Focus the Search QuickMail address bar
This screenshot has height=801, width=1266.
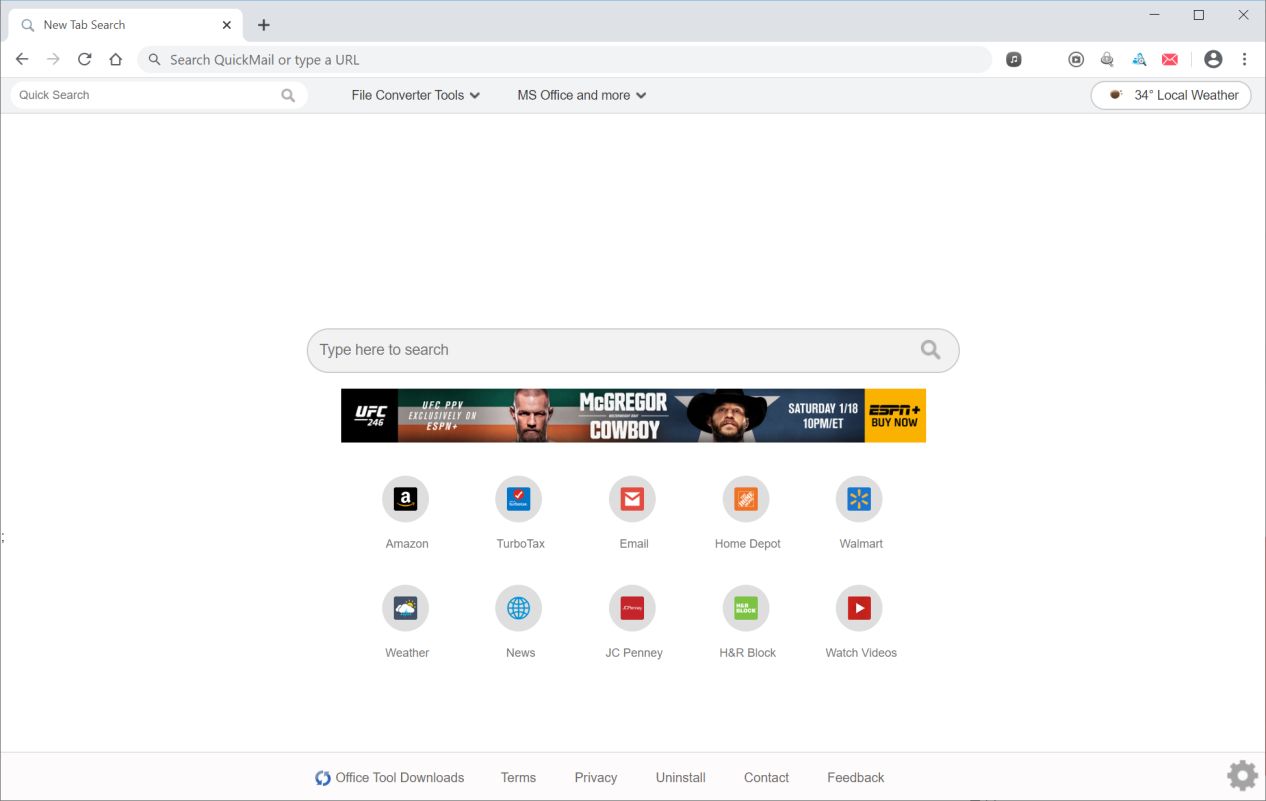(x=565, y=60)
